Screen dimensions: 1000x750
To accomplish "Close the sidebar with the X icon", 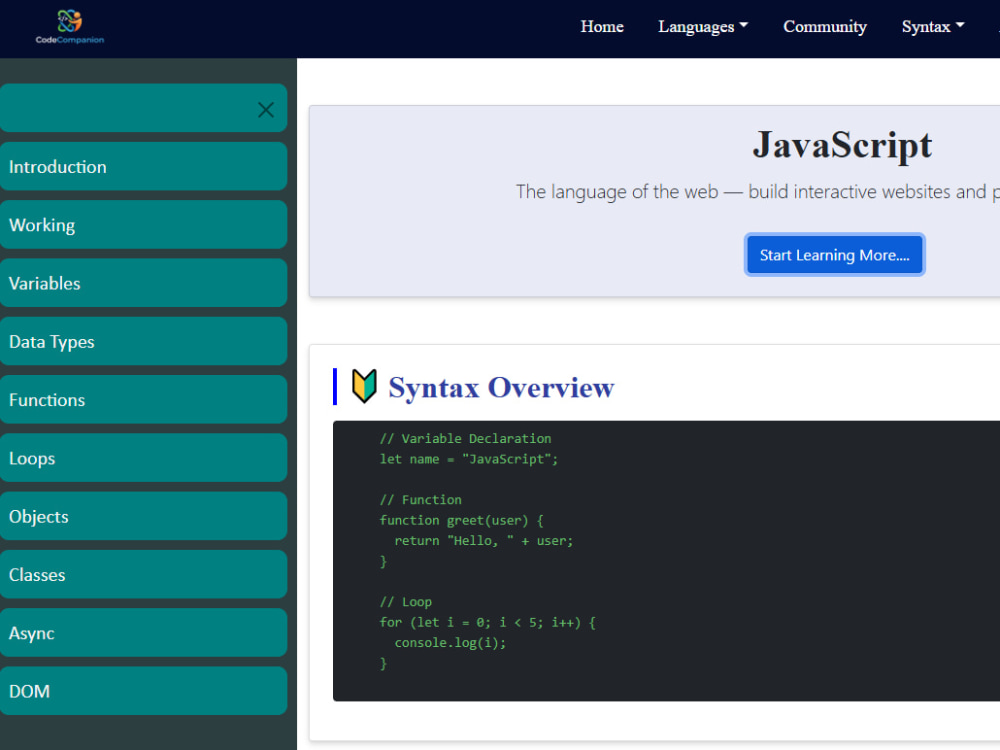I will (266, 110).
